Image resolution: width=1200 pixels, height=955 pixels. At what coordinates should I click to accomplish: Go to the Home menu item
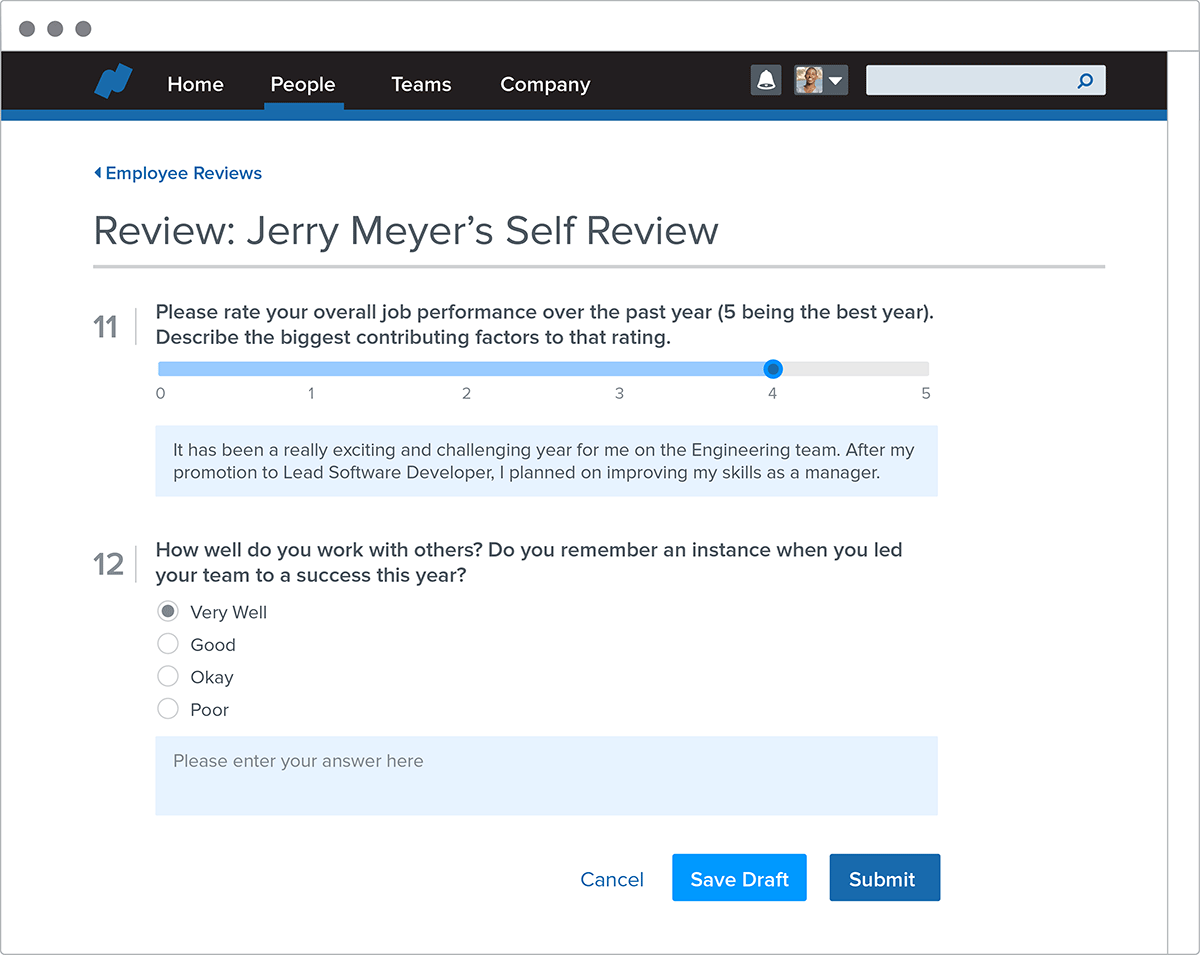coord(195,85)
